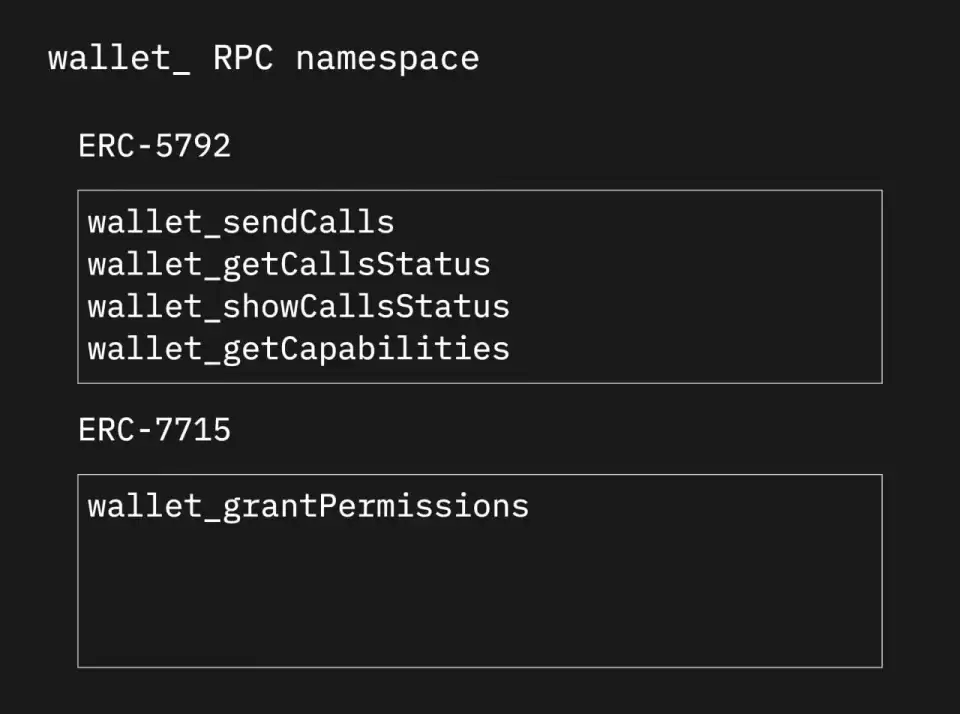Viewport: 960px width, 714px height.
Task: Click the wallet_grantPermissions method
Action: (307, 506)
